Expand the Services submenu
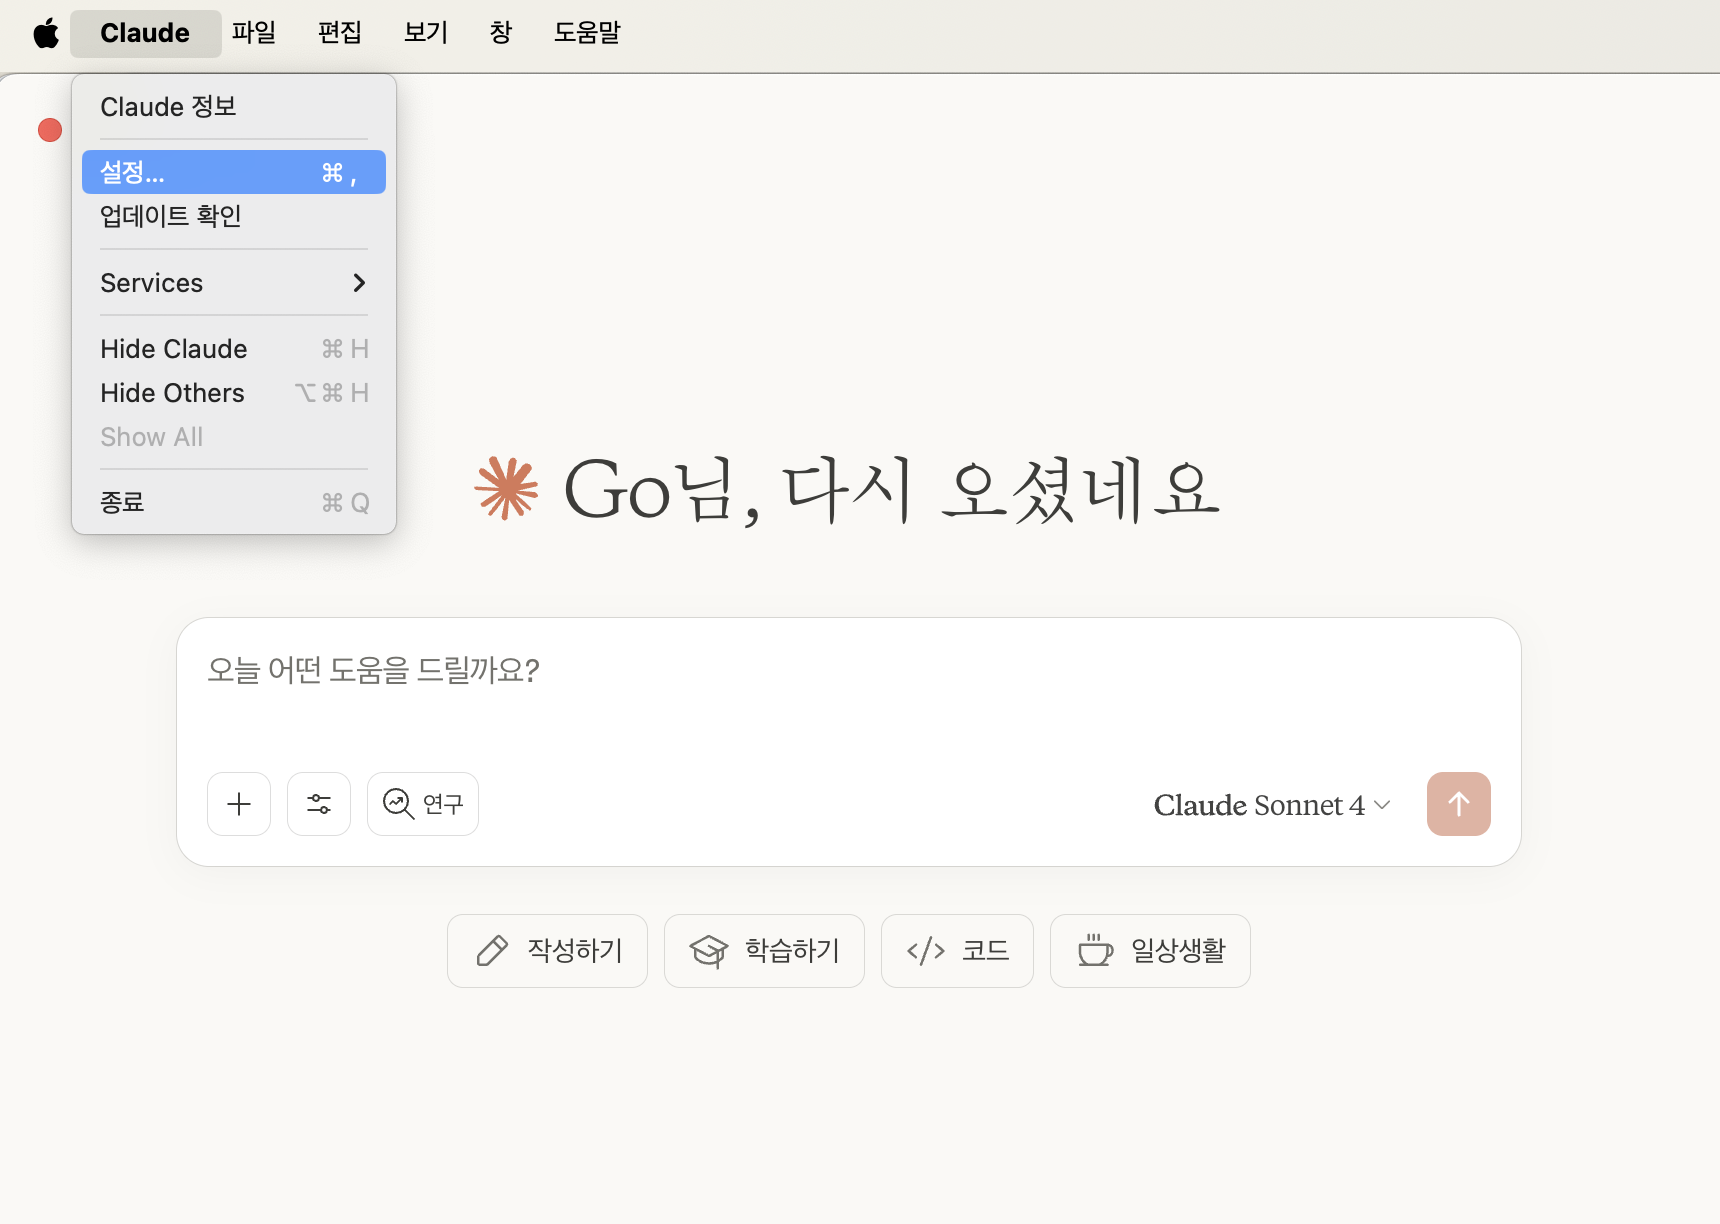Screen dimensions: 1720x1224 click(234, 283)
